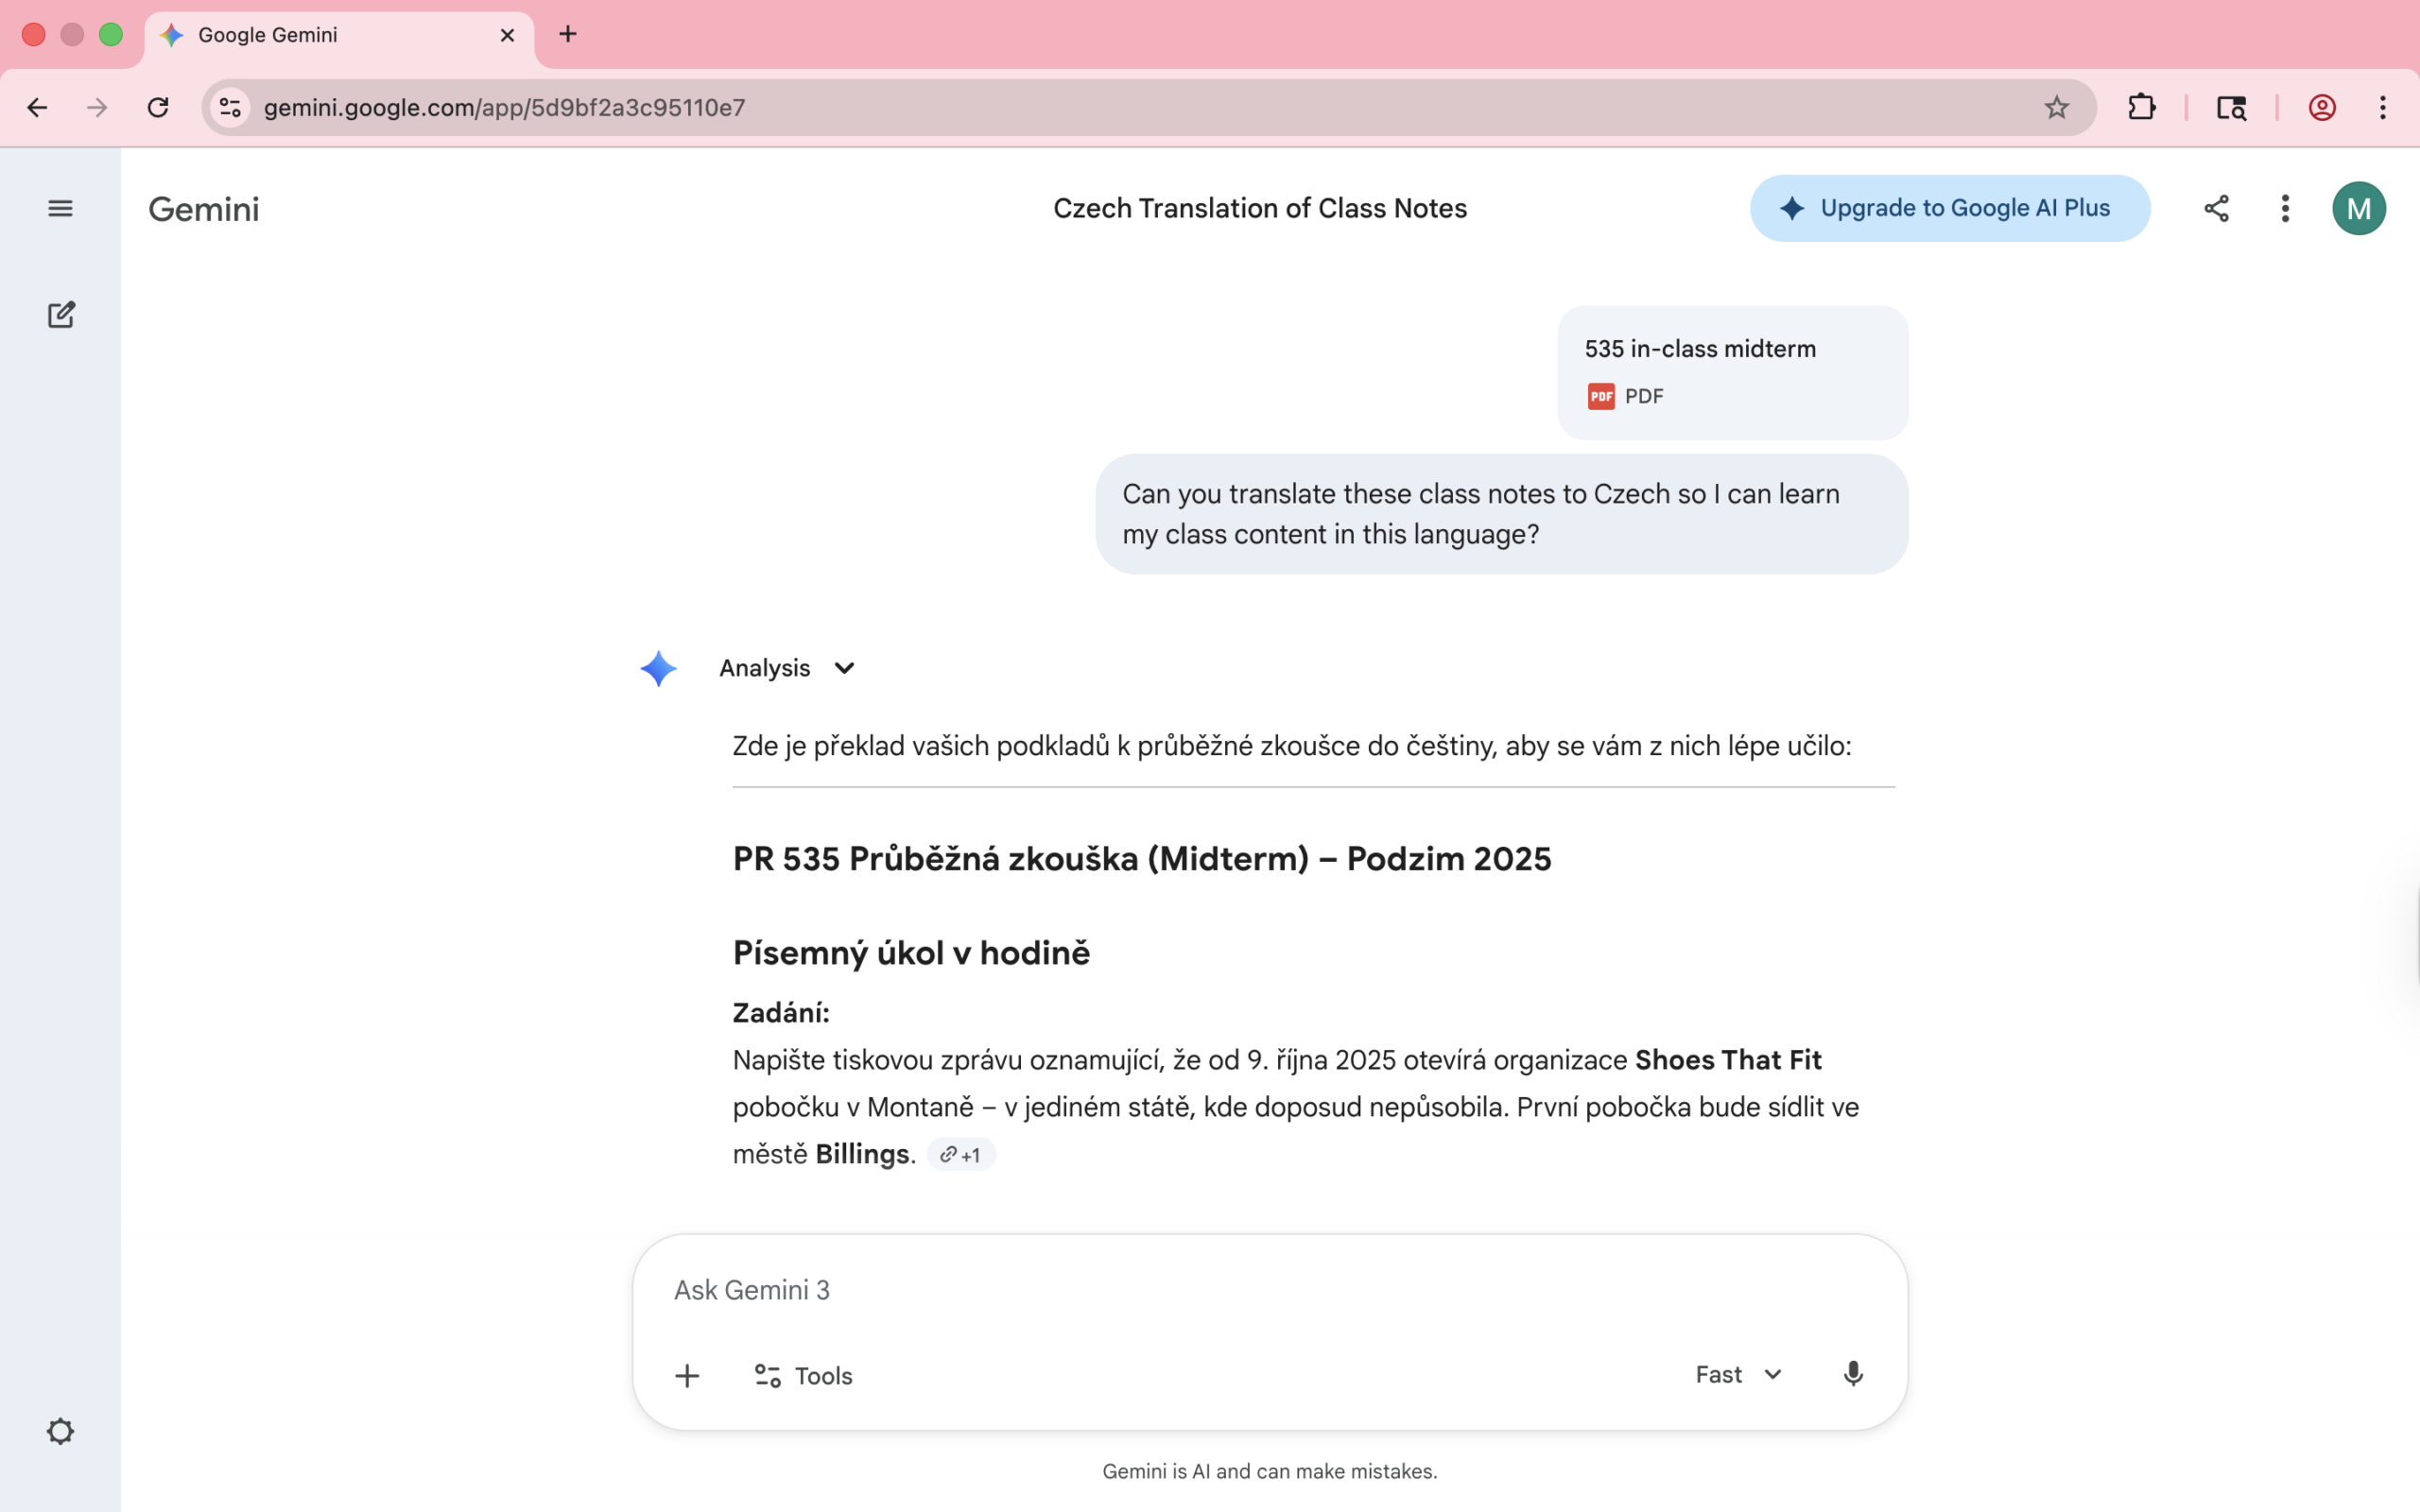Open the Fast model selector dropdown
The height and width of the screenshot is (1512, 2420).
1738,1375
